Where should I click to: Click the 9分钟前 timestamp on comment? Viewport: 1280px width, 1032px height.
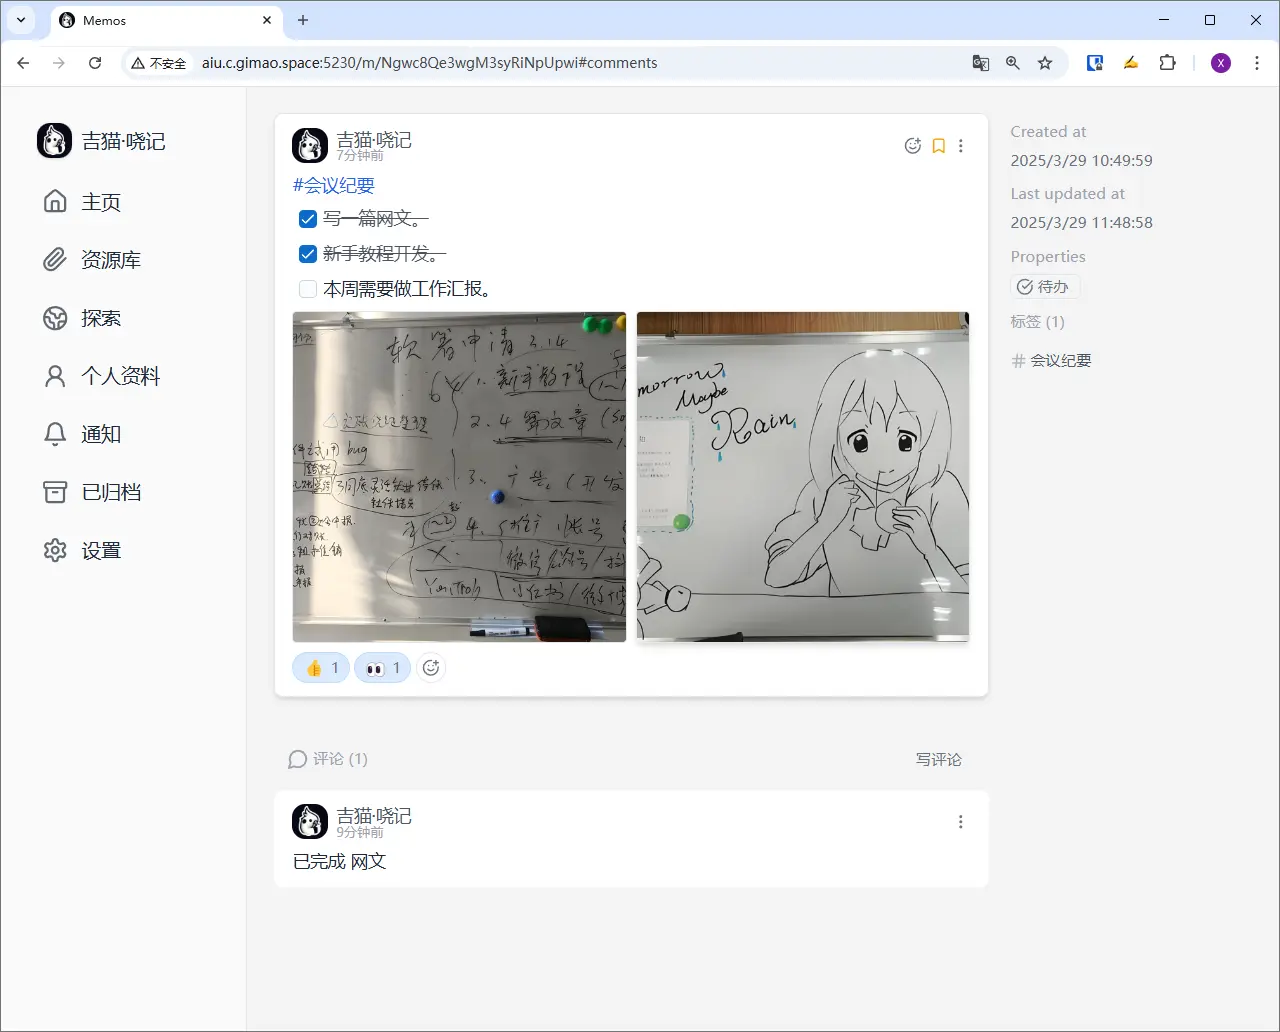(x=360, y=832)
